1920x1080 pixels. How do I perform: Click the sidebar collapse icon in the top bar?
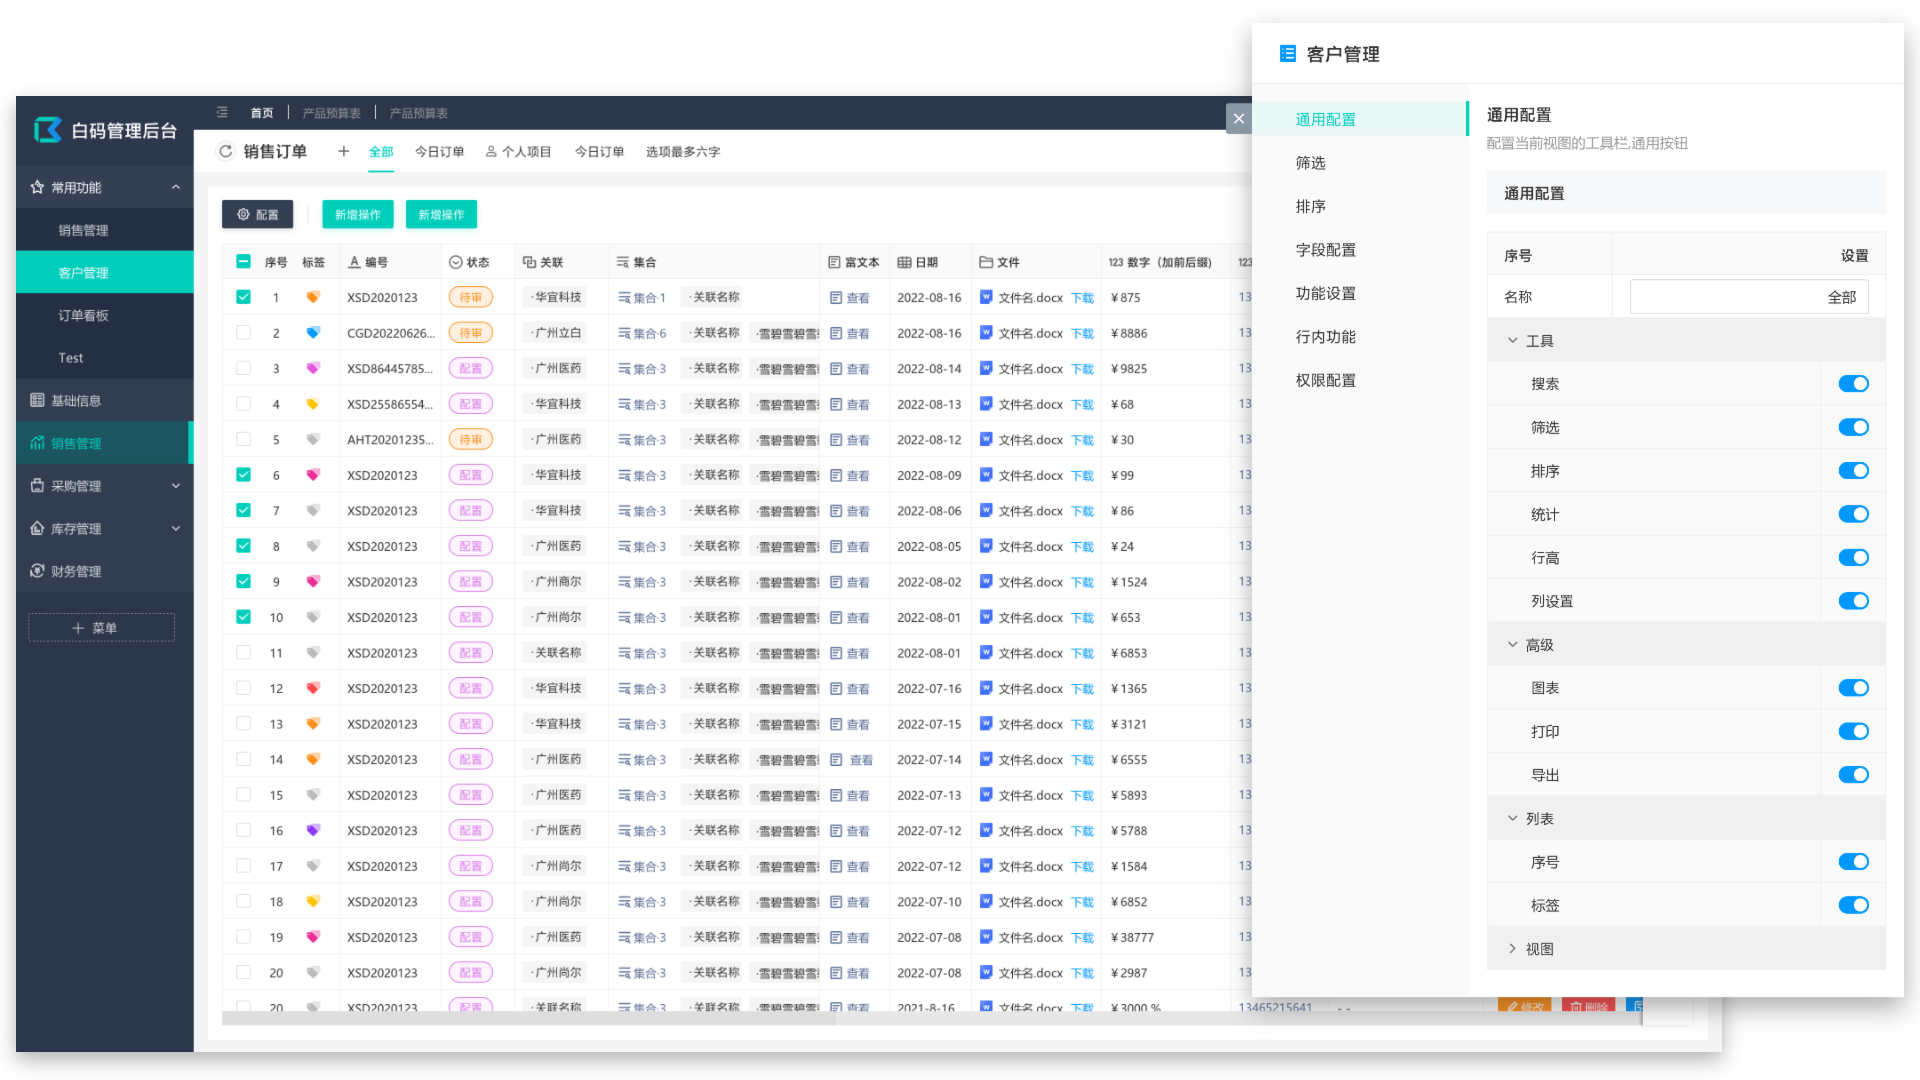pos(222,112)
